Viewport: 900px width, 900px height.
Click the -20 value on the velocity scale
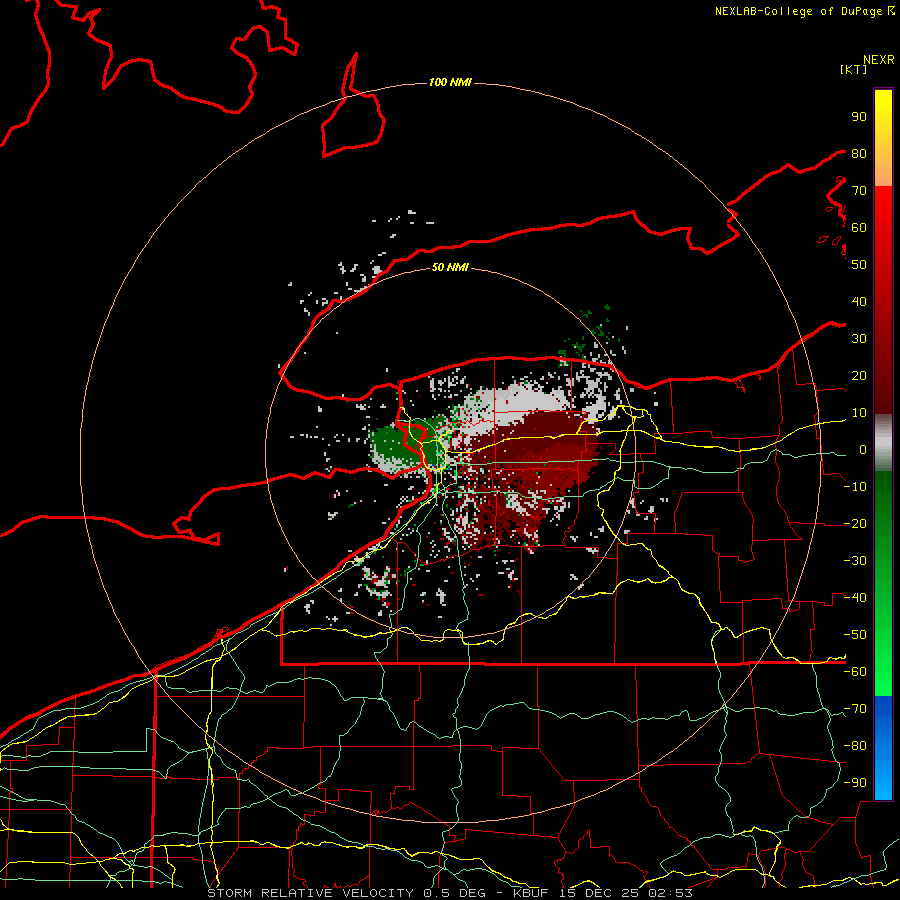click(x=855, y=523)
